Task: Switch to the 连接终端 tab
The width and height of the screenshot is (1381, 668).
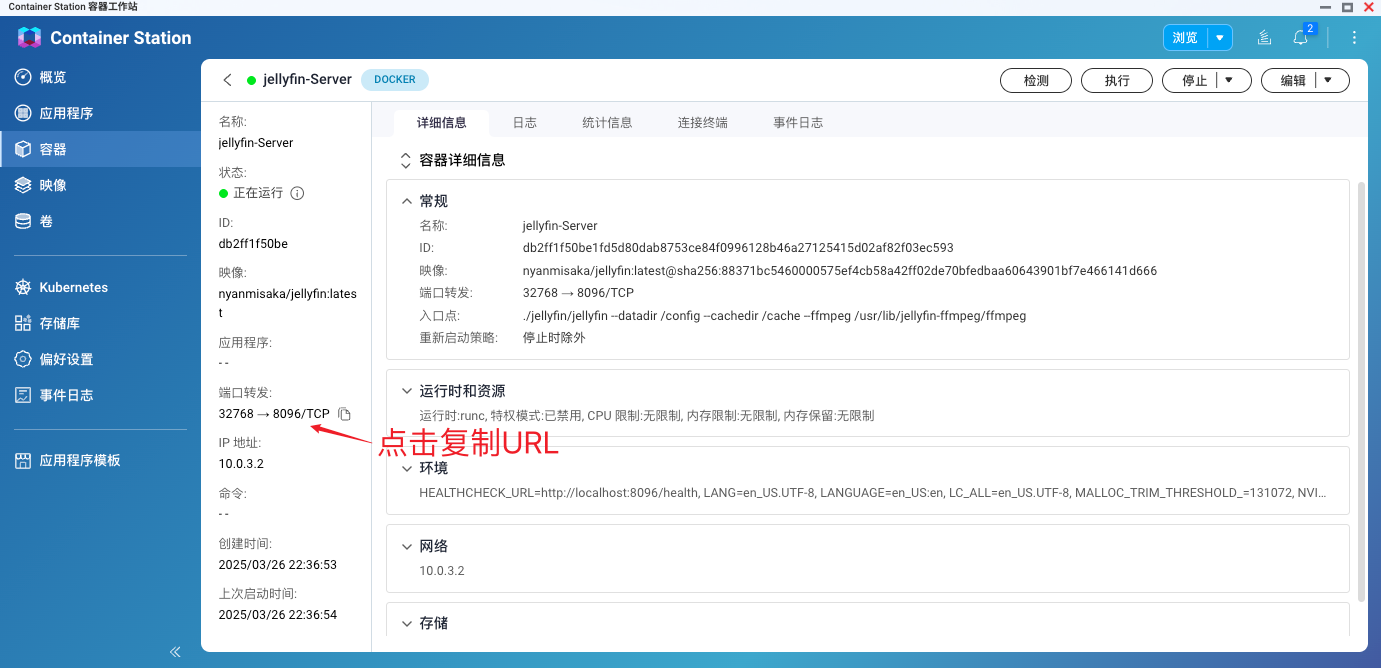Action: pos(702,123)
